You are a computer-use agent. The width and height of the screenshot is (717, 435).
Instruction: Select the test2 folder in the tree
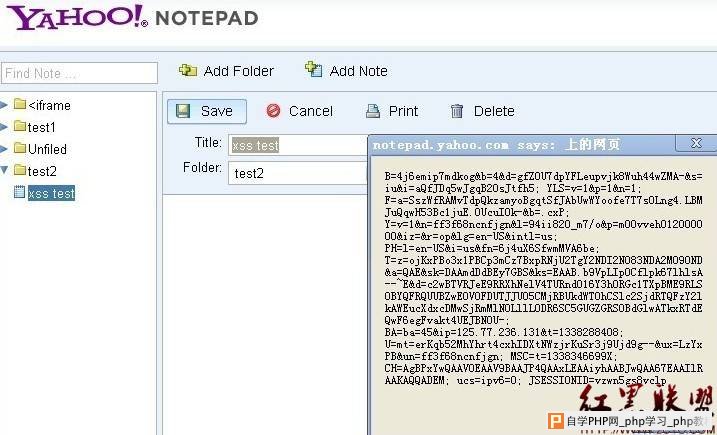pyautogui.click(x=43, y=171)
